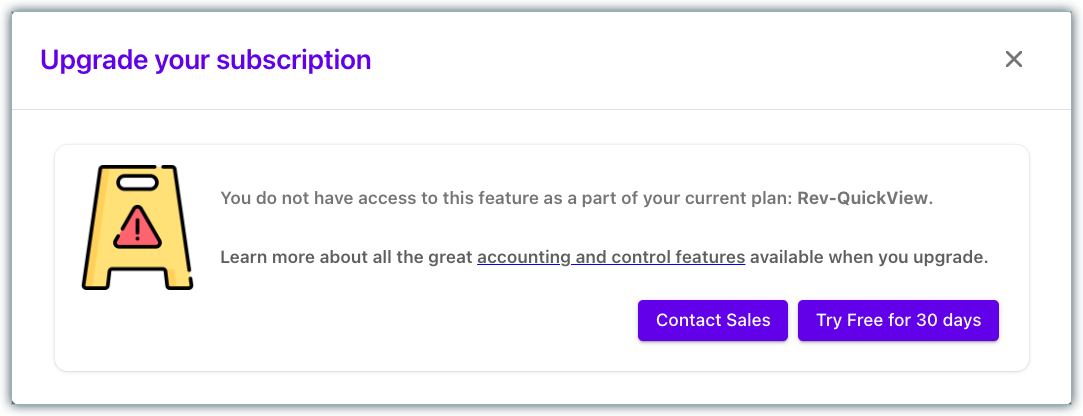Click the red warning triangle on sign
The height and width of the screenshot is (416, 1083).
(137, 227)
